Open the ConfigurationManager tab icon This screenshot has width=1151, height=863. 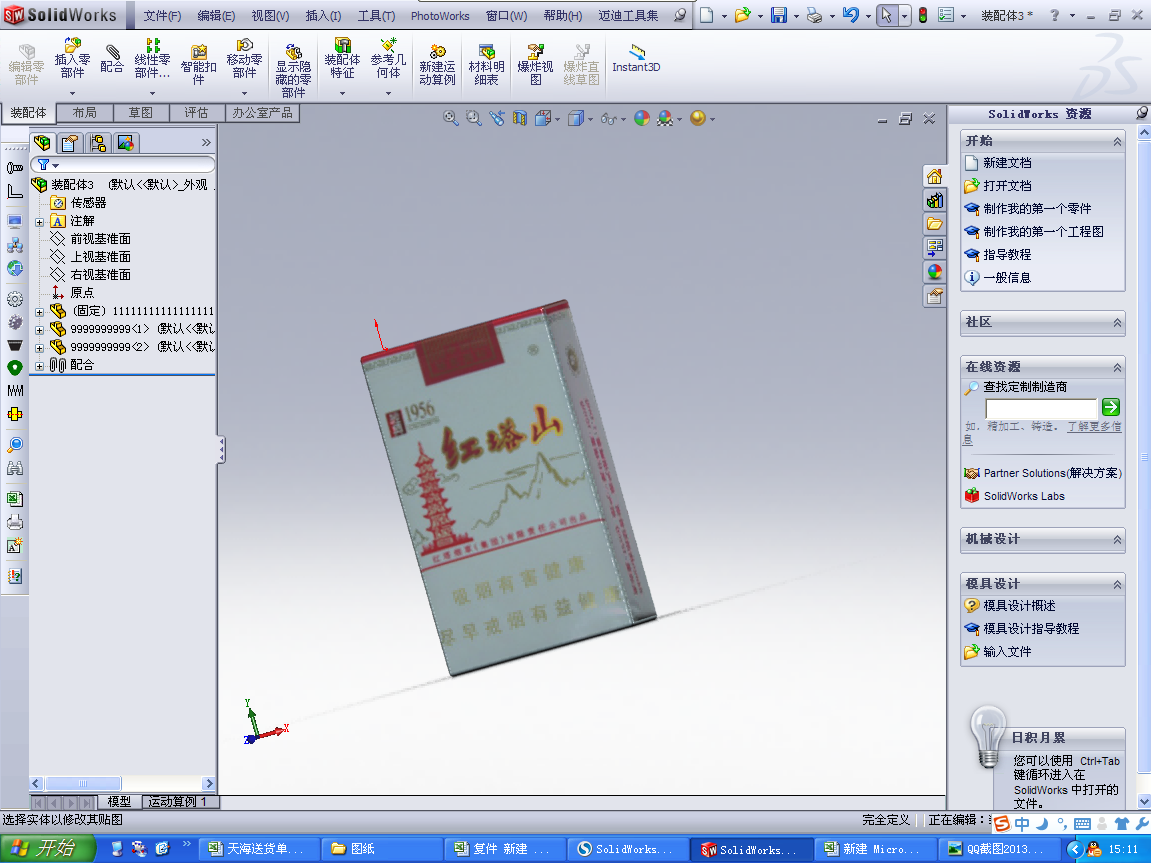[98, 142]
